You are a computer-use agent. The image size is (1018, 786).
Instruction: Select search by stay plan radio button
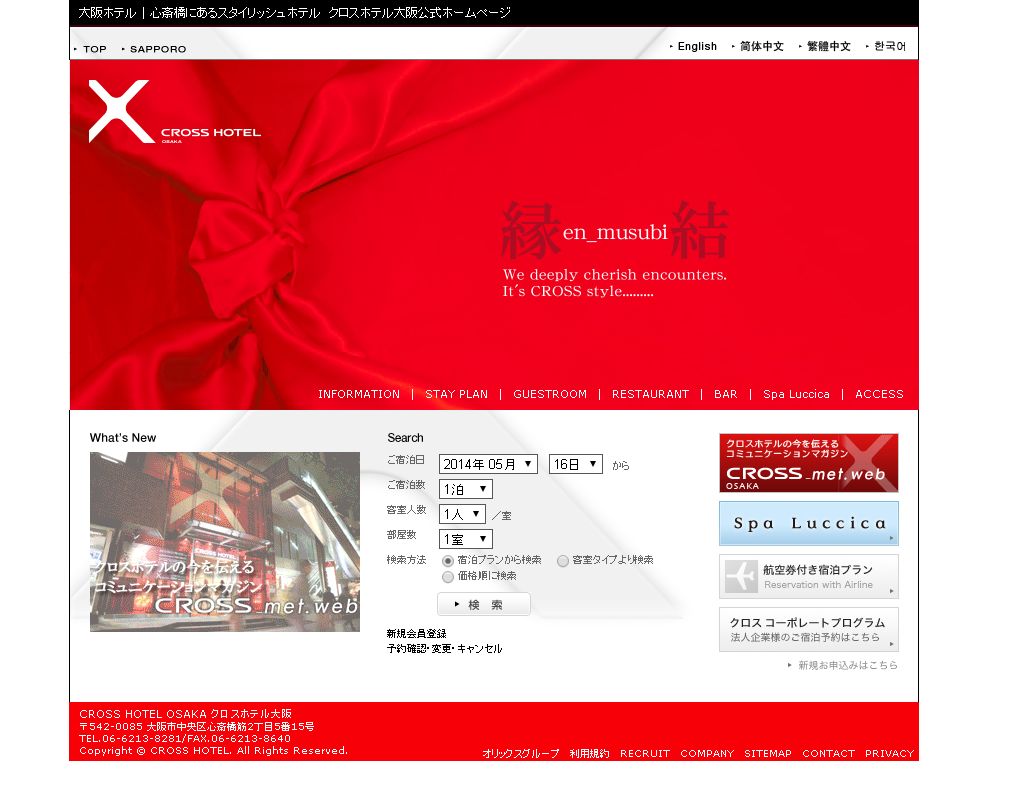click(447, 560)
